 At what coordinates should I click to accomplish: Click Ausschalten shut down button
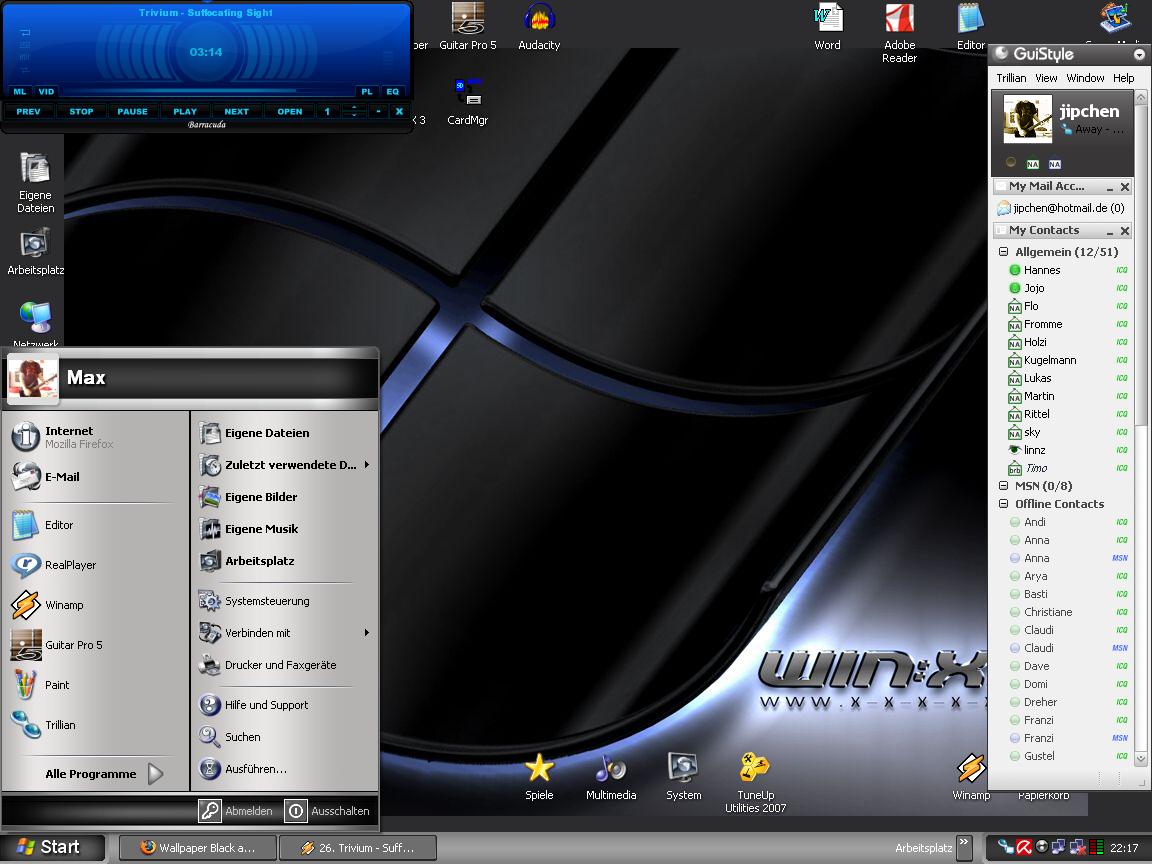328,811
